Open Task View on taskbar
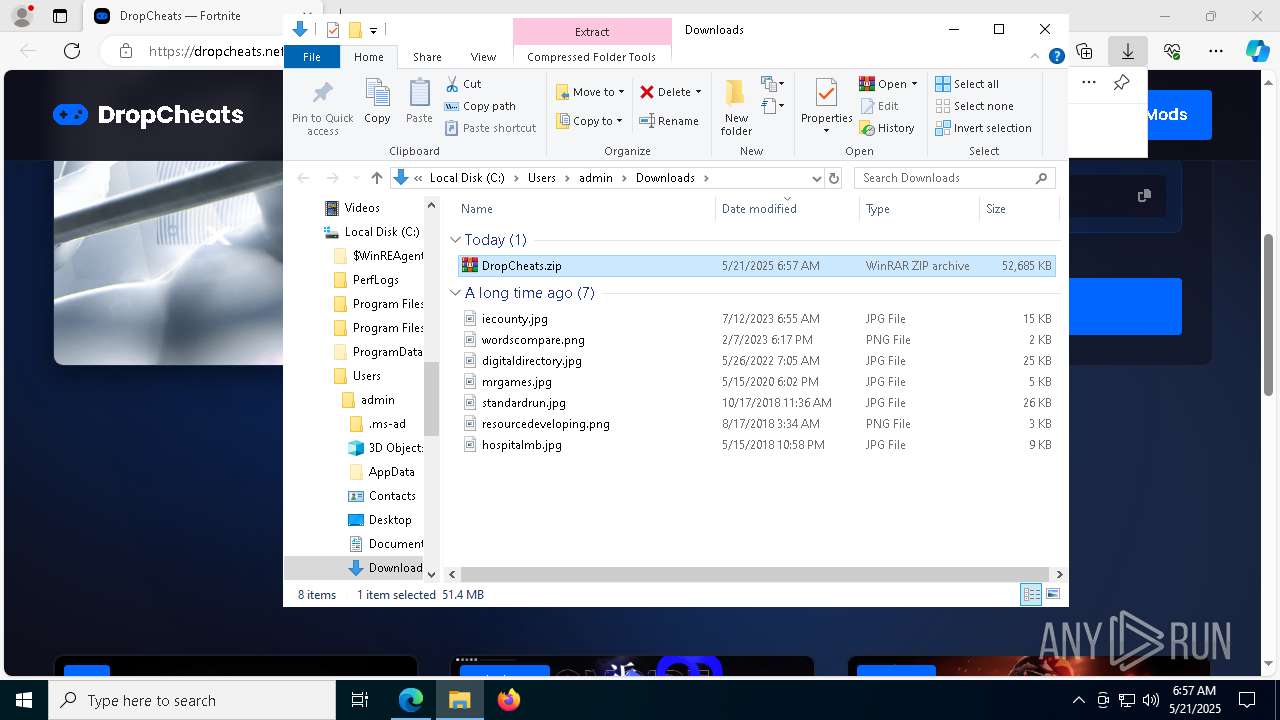The height and width of the screenshot is (720, 1280). coord(360,700)
